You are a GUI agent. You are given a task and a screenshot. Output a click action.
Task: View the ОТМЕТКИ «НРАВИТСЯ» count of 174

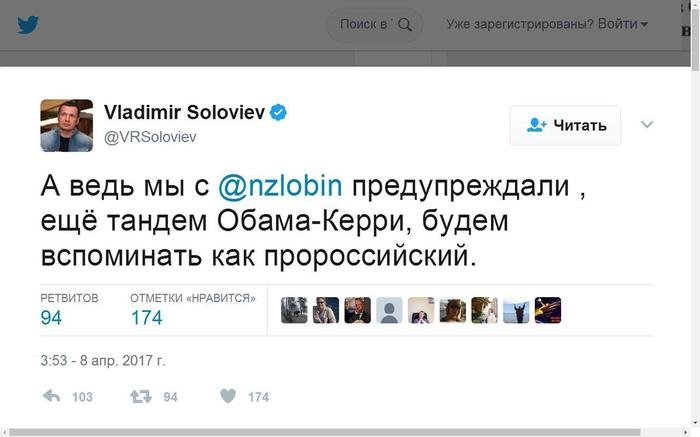(146, 318)
